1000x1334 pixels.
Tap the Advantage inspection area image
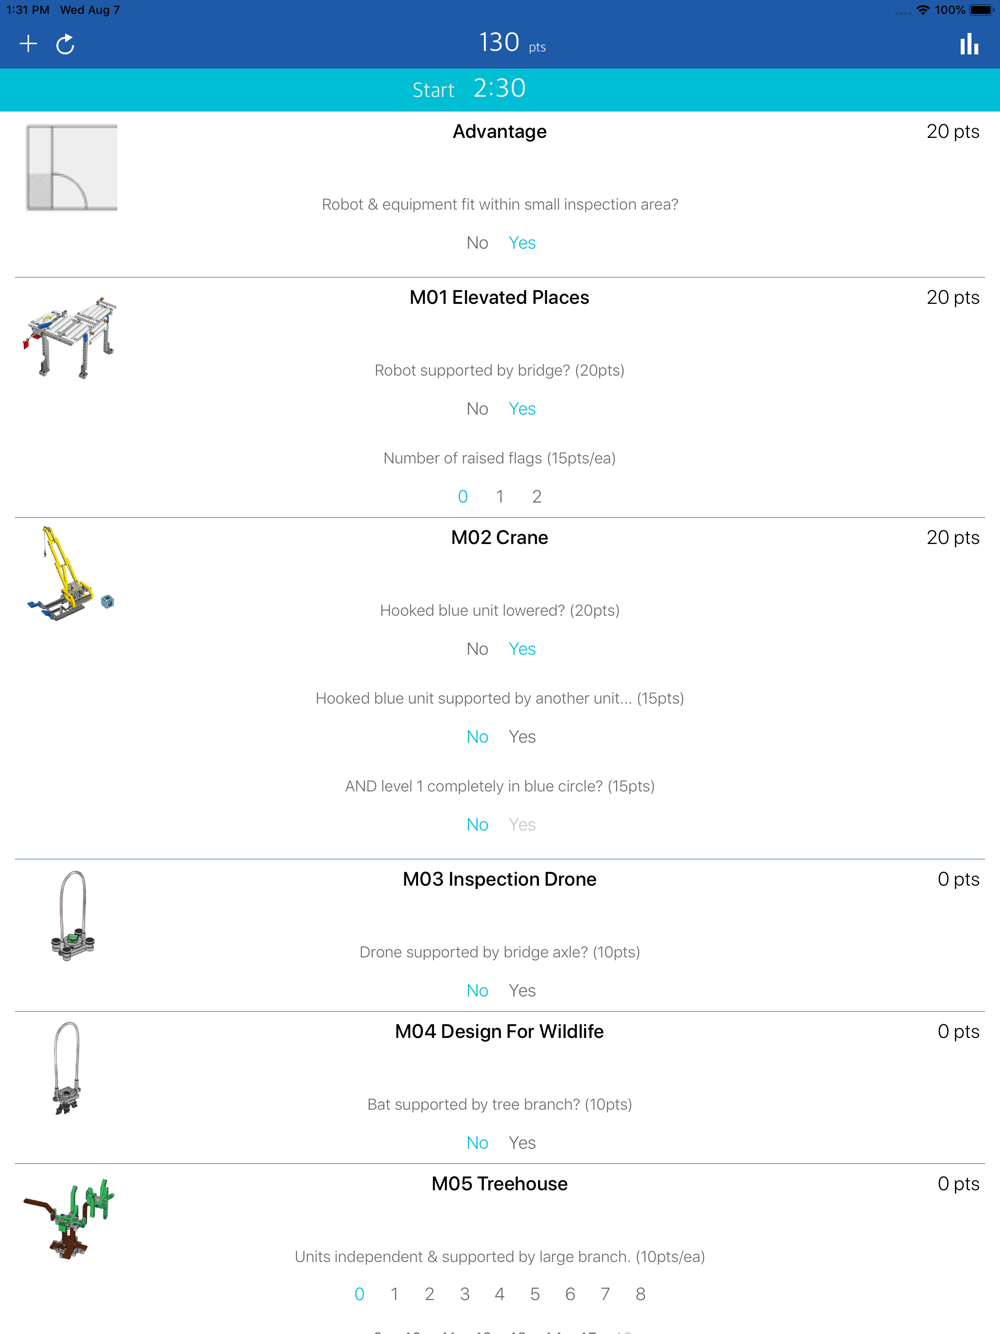(72, 168)
